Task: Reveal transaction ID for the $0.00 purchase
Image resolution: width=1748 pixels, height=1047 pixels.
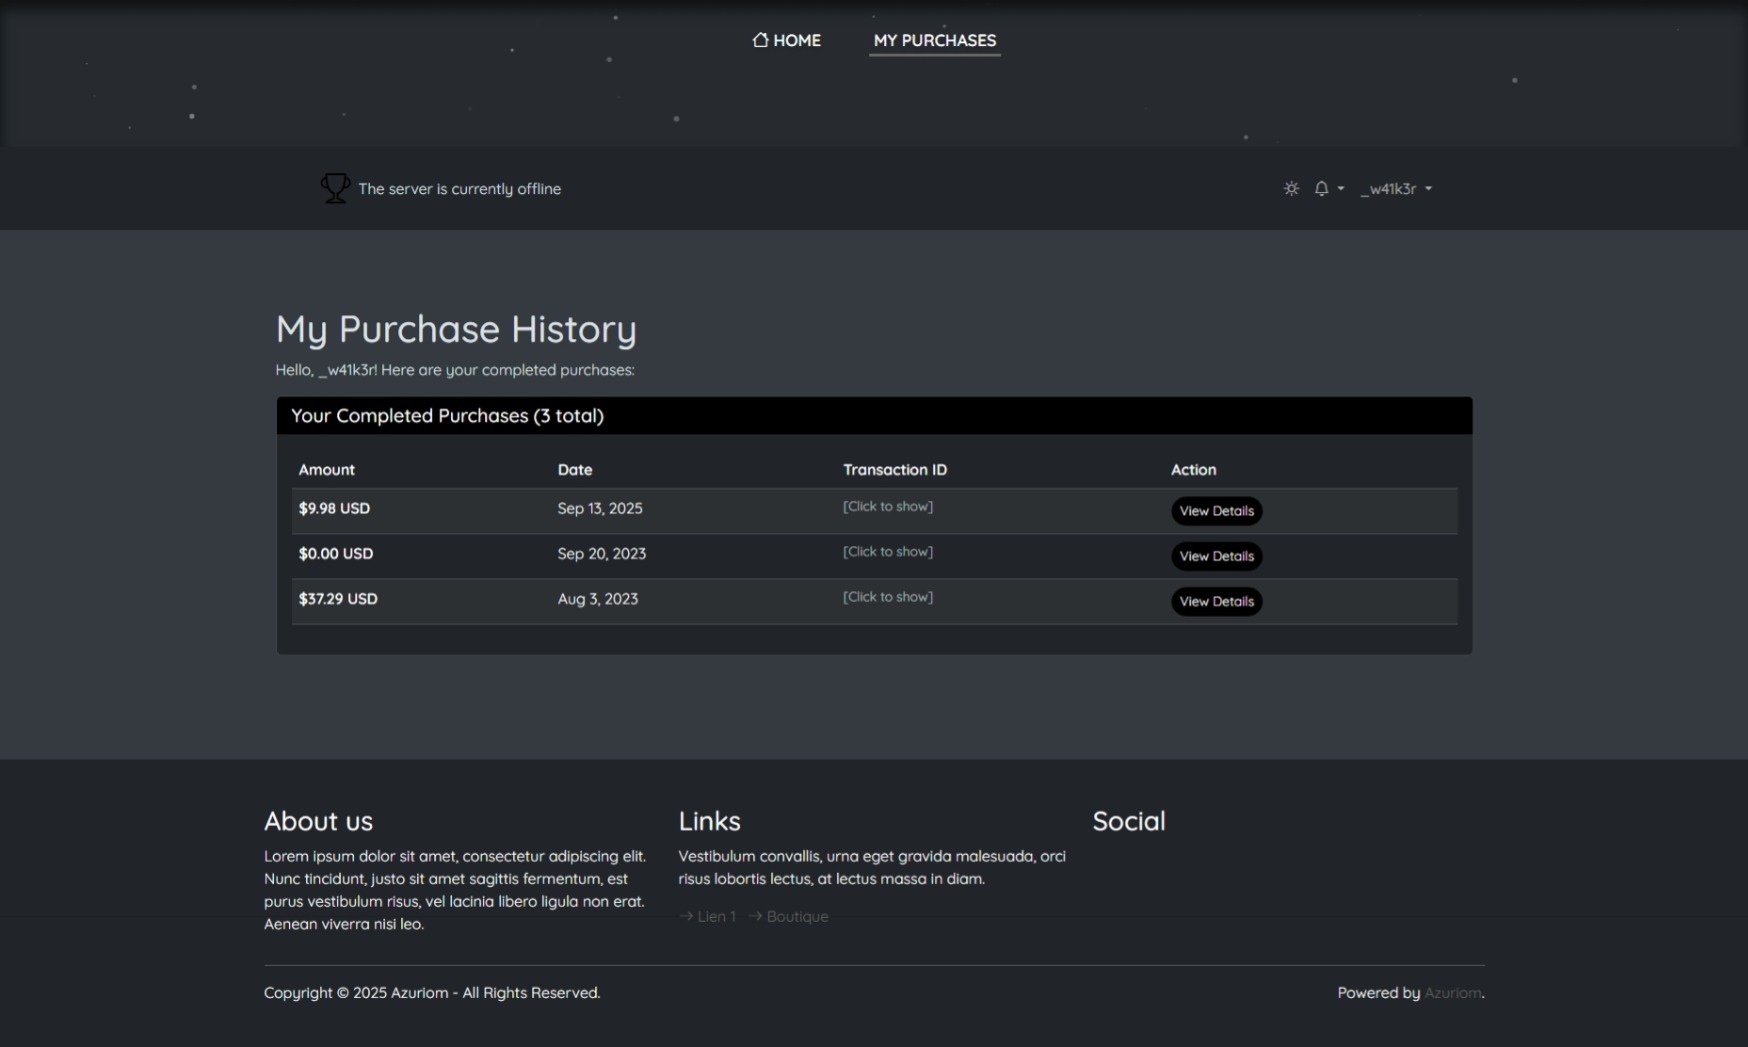Action: click(887, 551)
